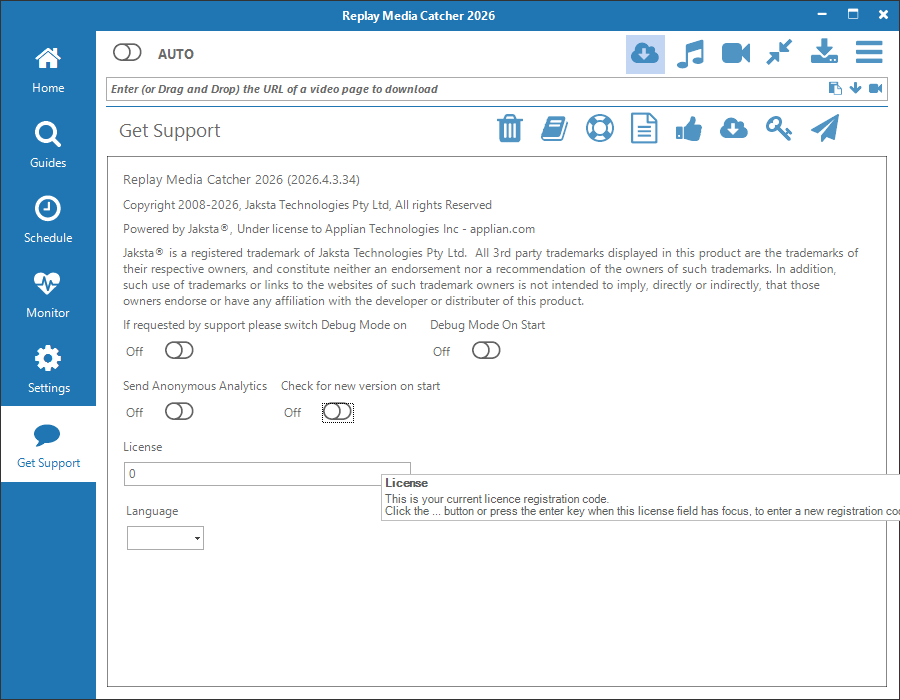
Task: Click the License code field
Action: (267, 474)
